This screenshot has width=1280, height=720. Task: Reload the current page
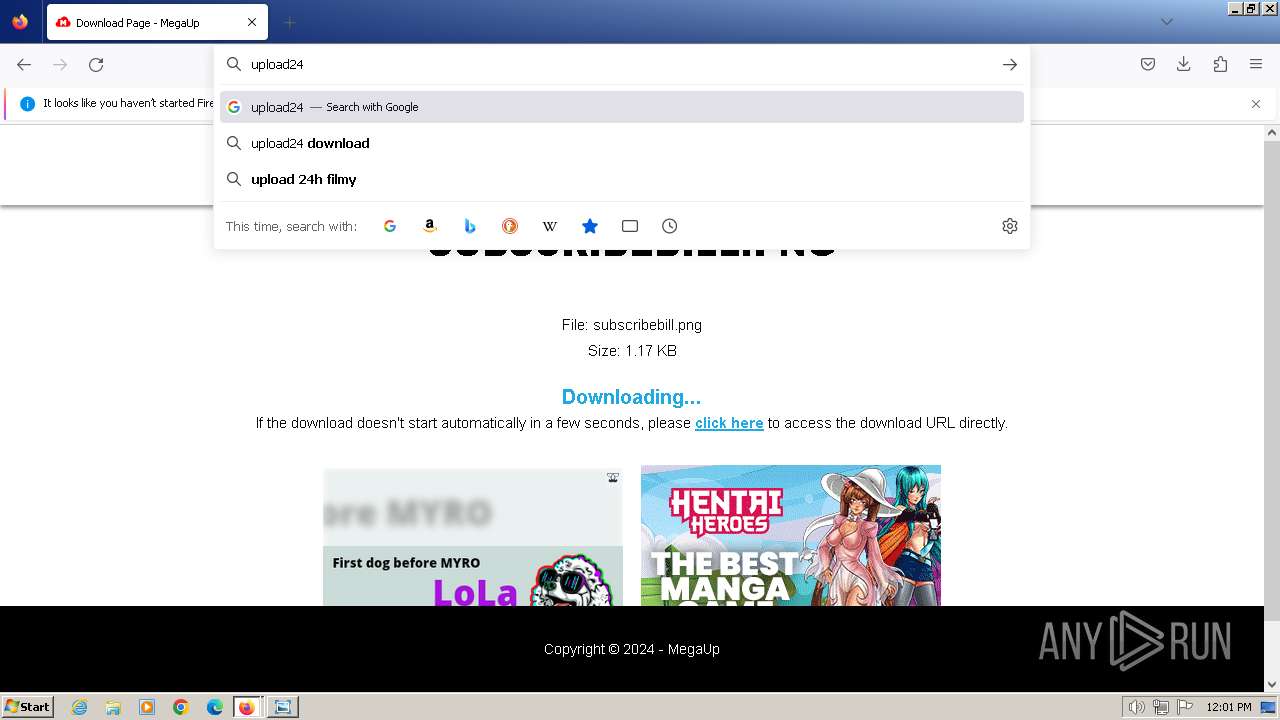[x=96, y=64]
